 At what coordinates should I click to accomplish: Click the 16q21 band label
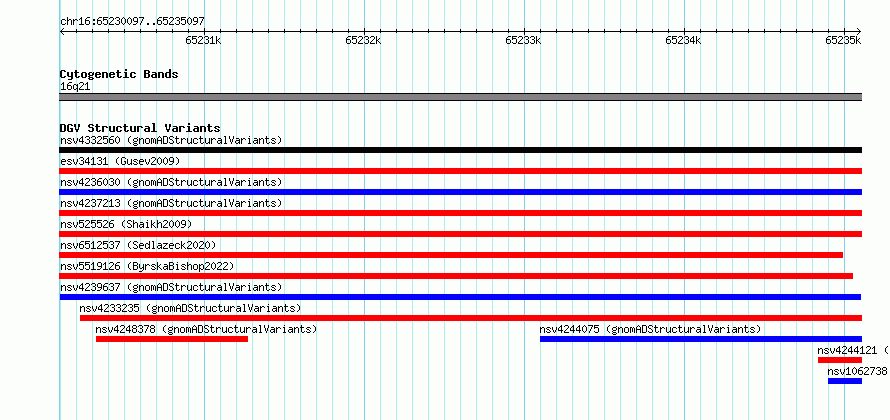pos(75,87)
